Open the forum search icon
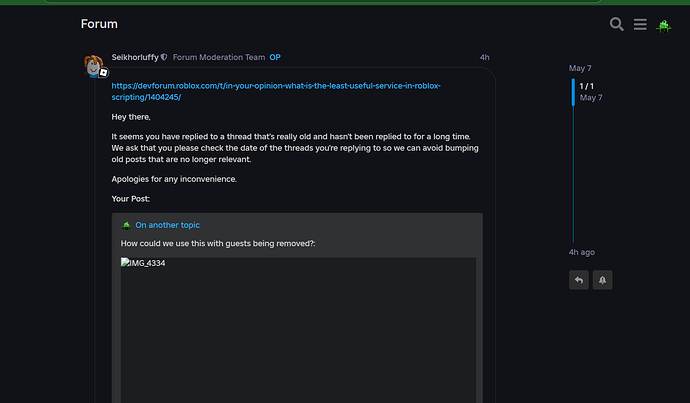690x403 pixels. pos(617,24)
